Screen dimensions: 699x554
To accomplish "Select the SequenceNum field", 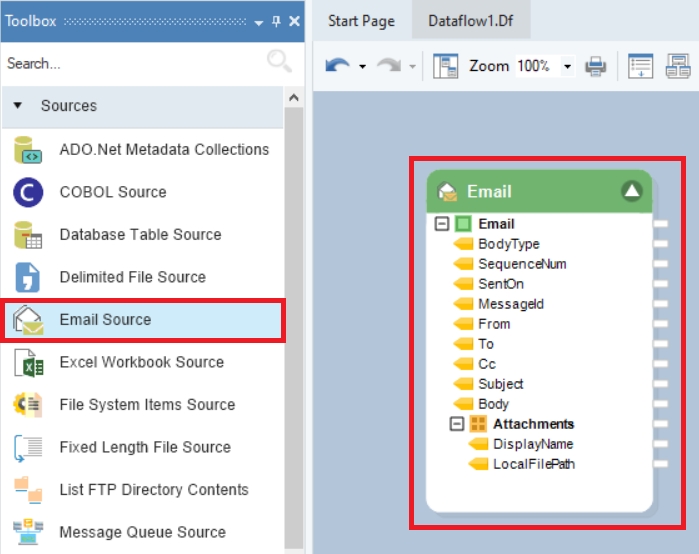I will (x=522, y=264).
